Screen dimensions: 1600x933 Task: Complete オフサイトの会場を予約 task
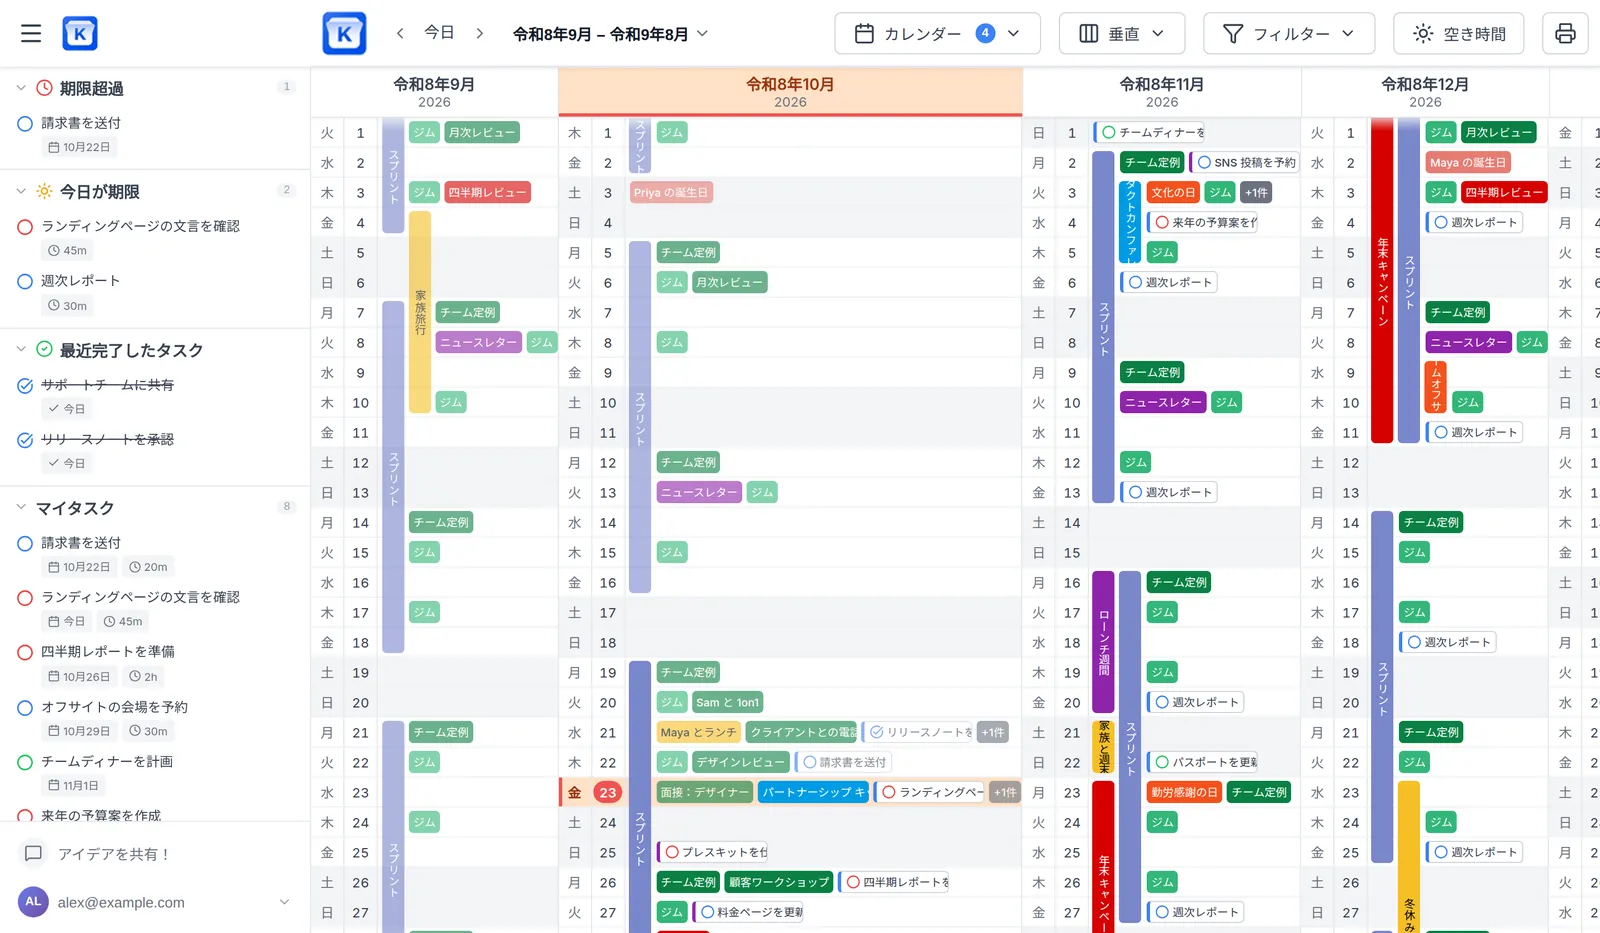[x=25, y=708]
